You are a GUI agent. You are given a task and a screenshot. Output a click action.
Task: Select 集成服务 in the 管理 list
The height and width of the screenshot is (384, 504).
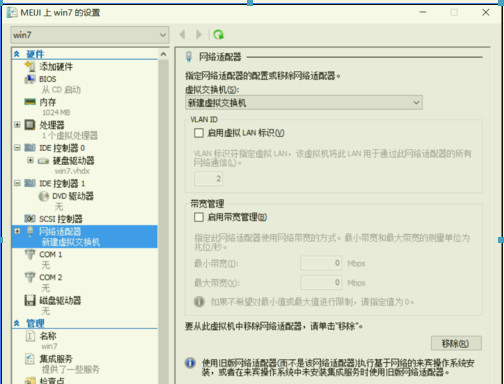coord(56,359)
